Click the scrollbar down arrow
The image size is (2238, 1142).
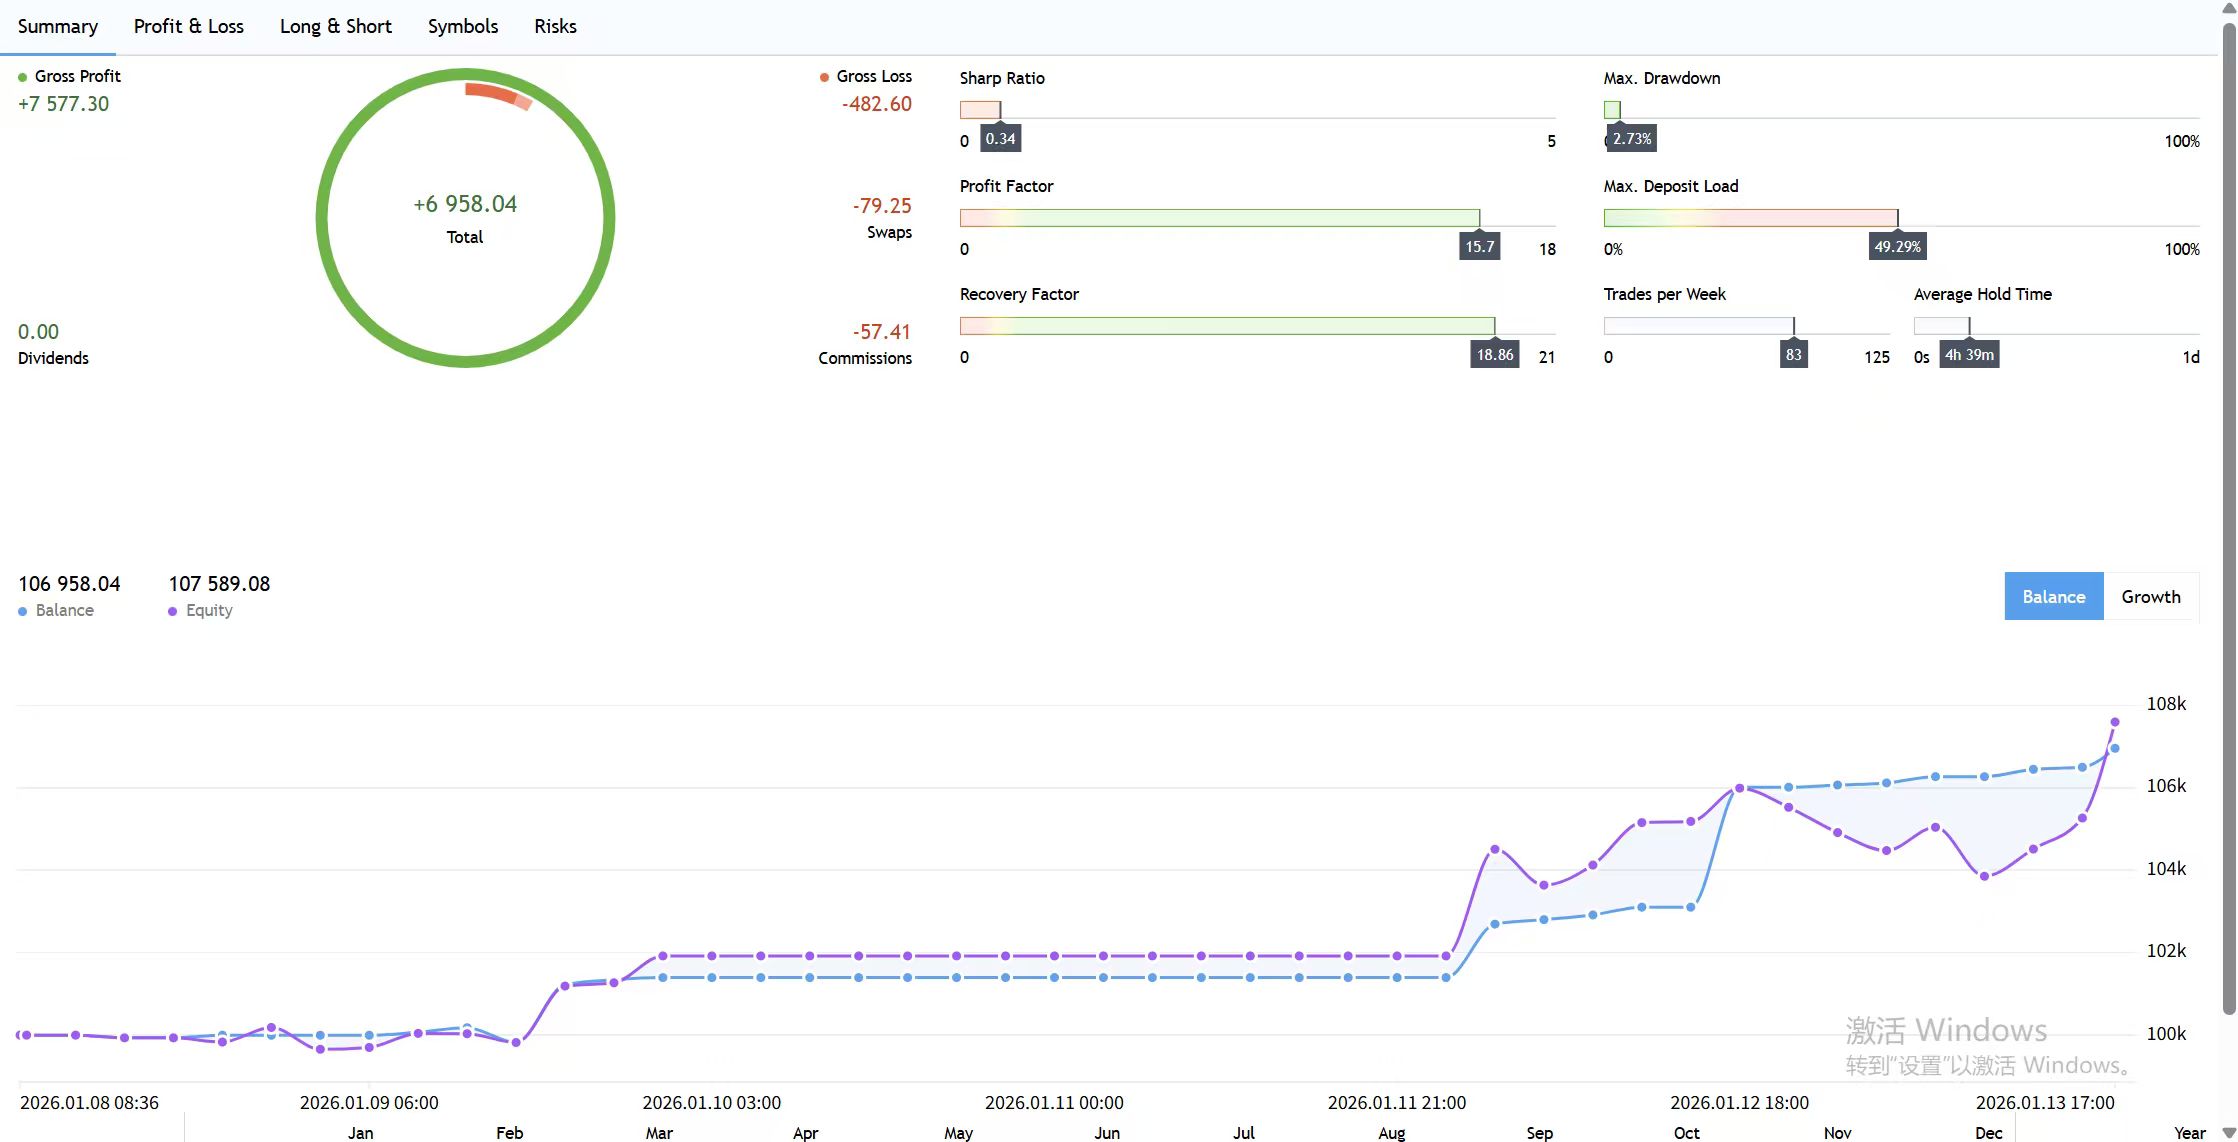2228,1132
